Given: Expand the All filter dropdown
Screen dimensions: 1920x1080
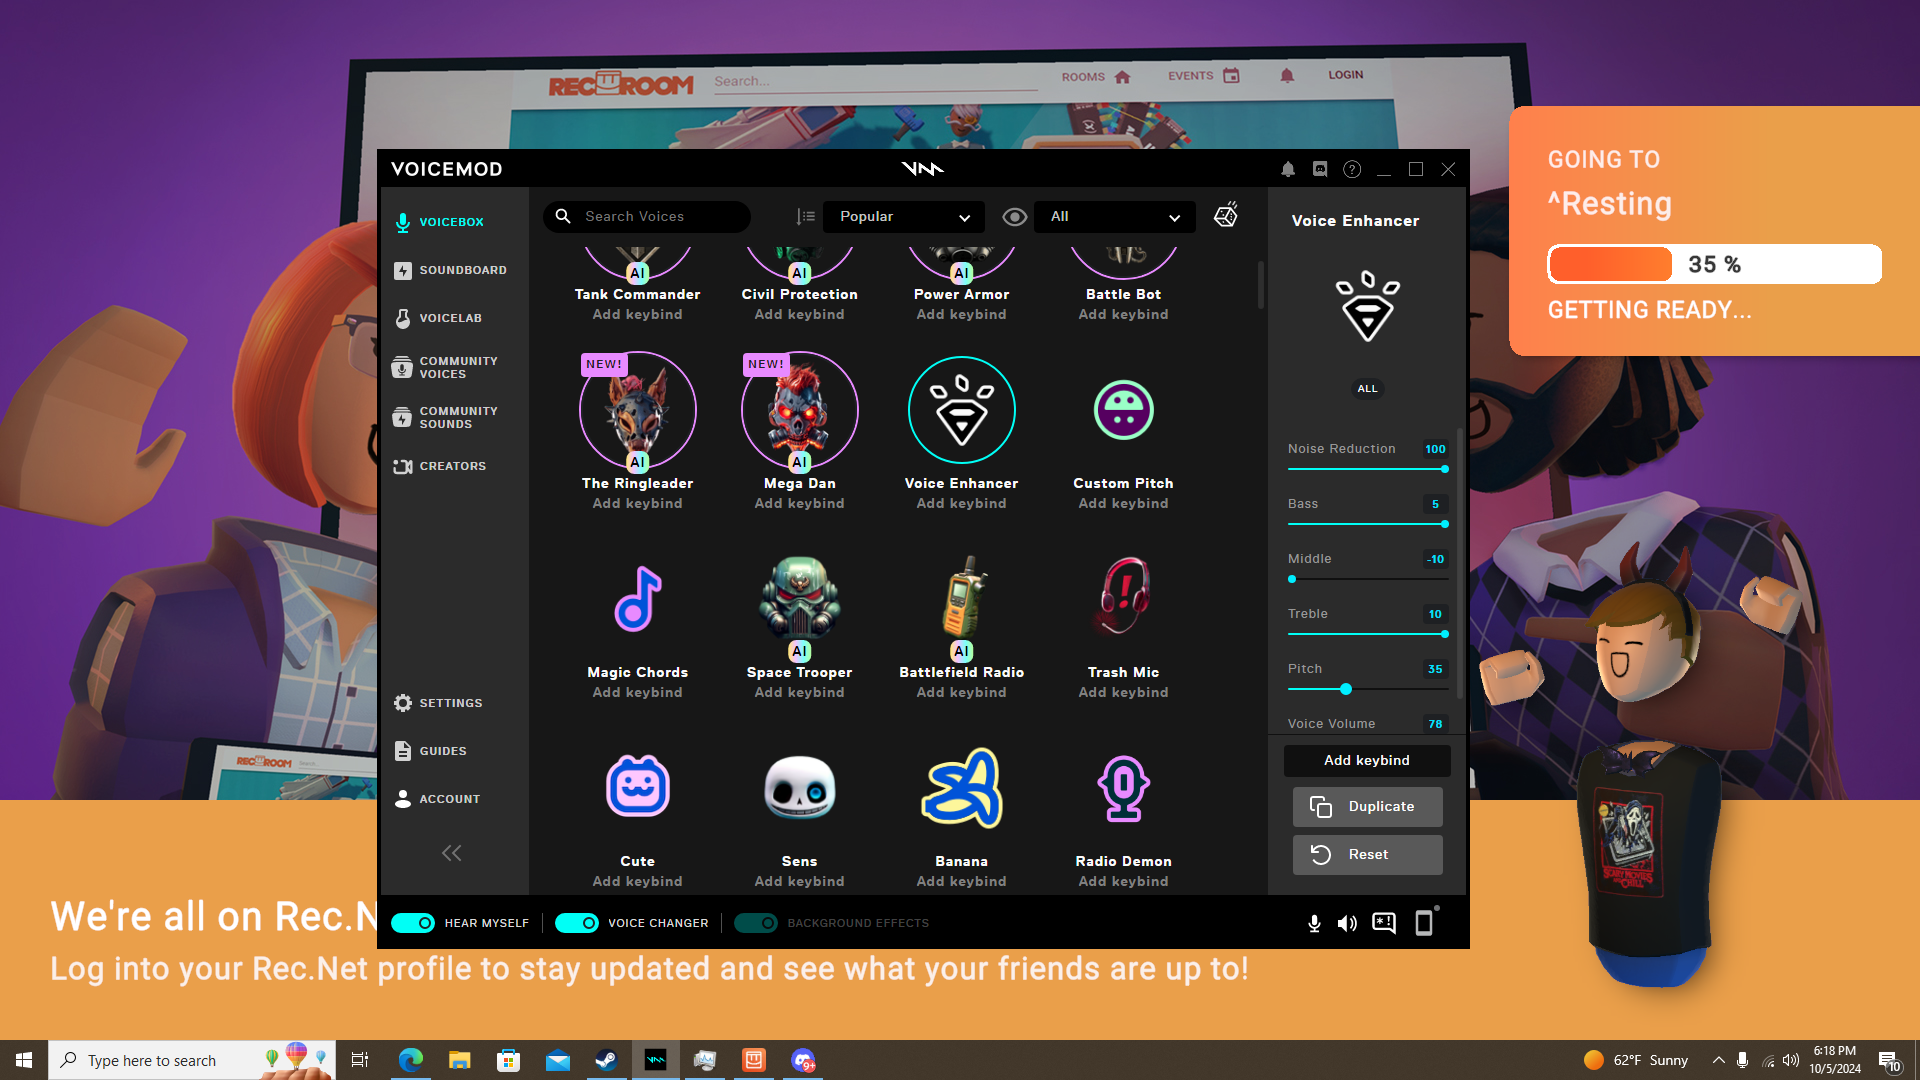Looking at the screenshot, I should tap(1114, 217).
